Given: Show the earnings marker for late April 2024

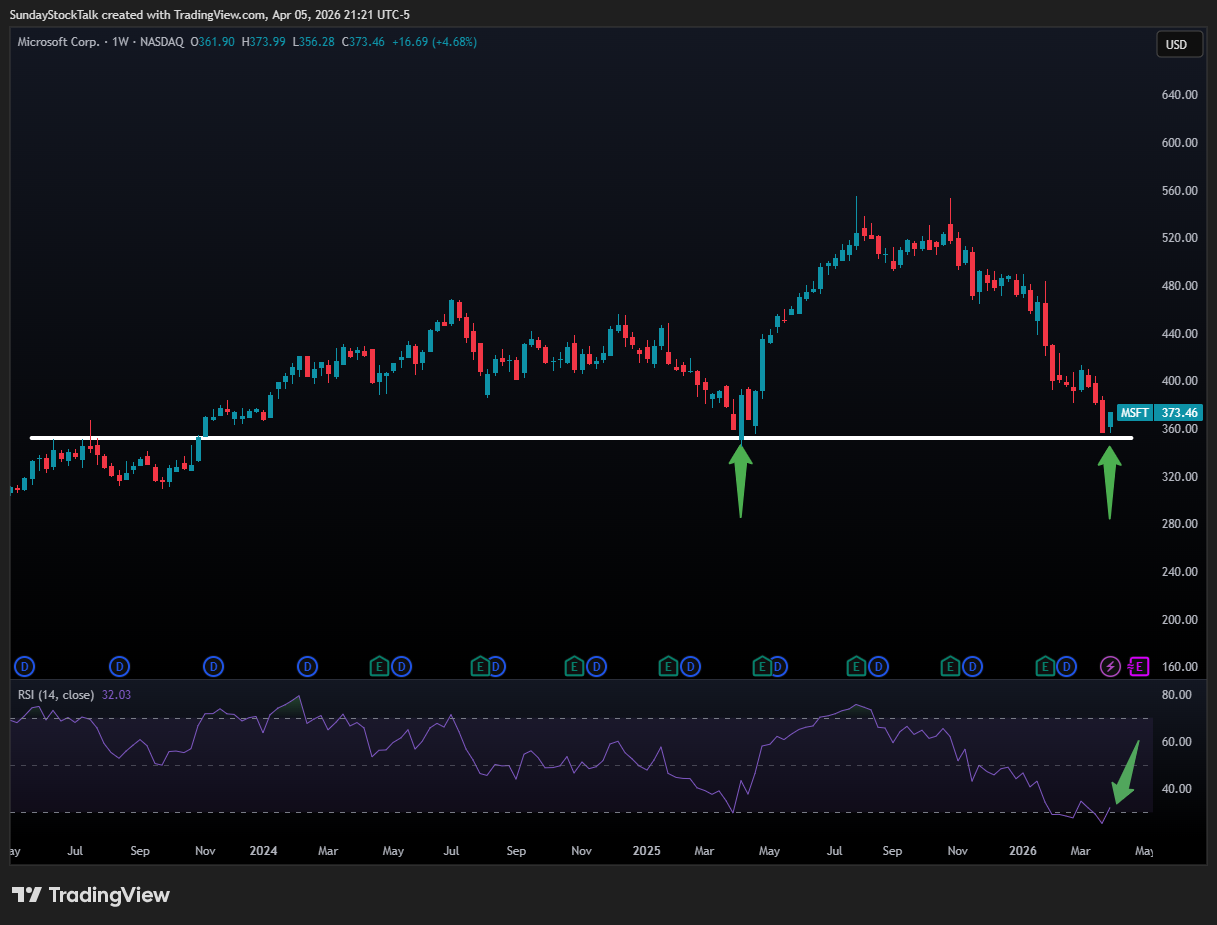Looking at the screenshot, I should pyautogui.click(x=380, y=666).
